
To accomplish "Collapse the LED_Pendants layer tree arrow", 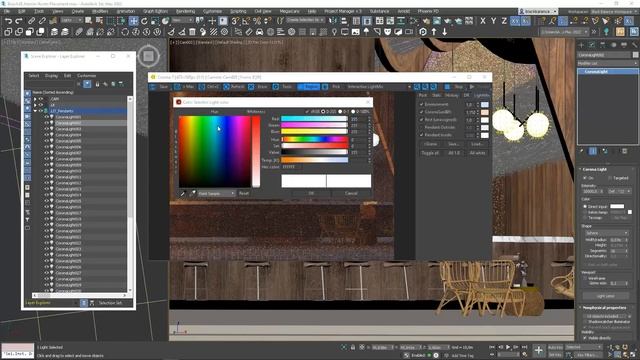I will coord(36,111).
